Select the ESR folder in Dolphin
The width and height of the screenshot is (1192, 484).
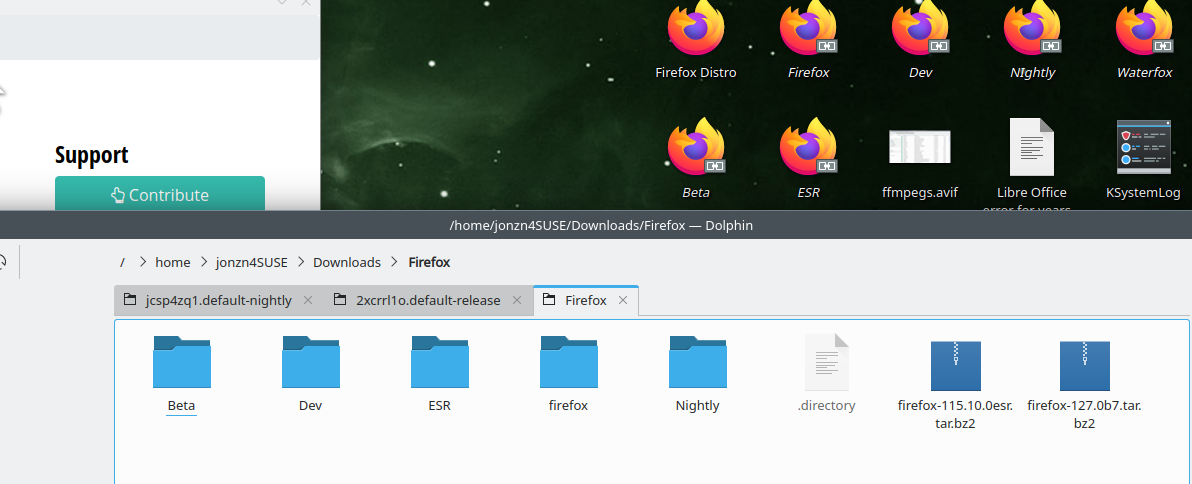pyautogui.click(x=439, y=362)
